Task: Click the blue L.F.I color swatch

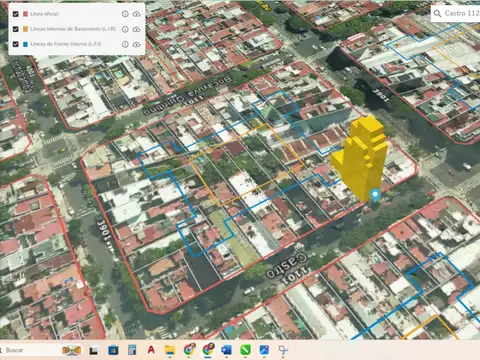Action: tap(25, 44)
